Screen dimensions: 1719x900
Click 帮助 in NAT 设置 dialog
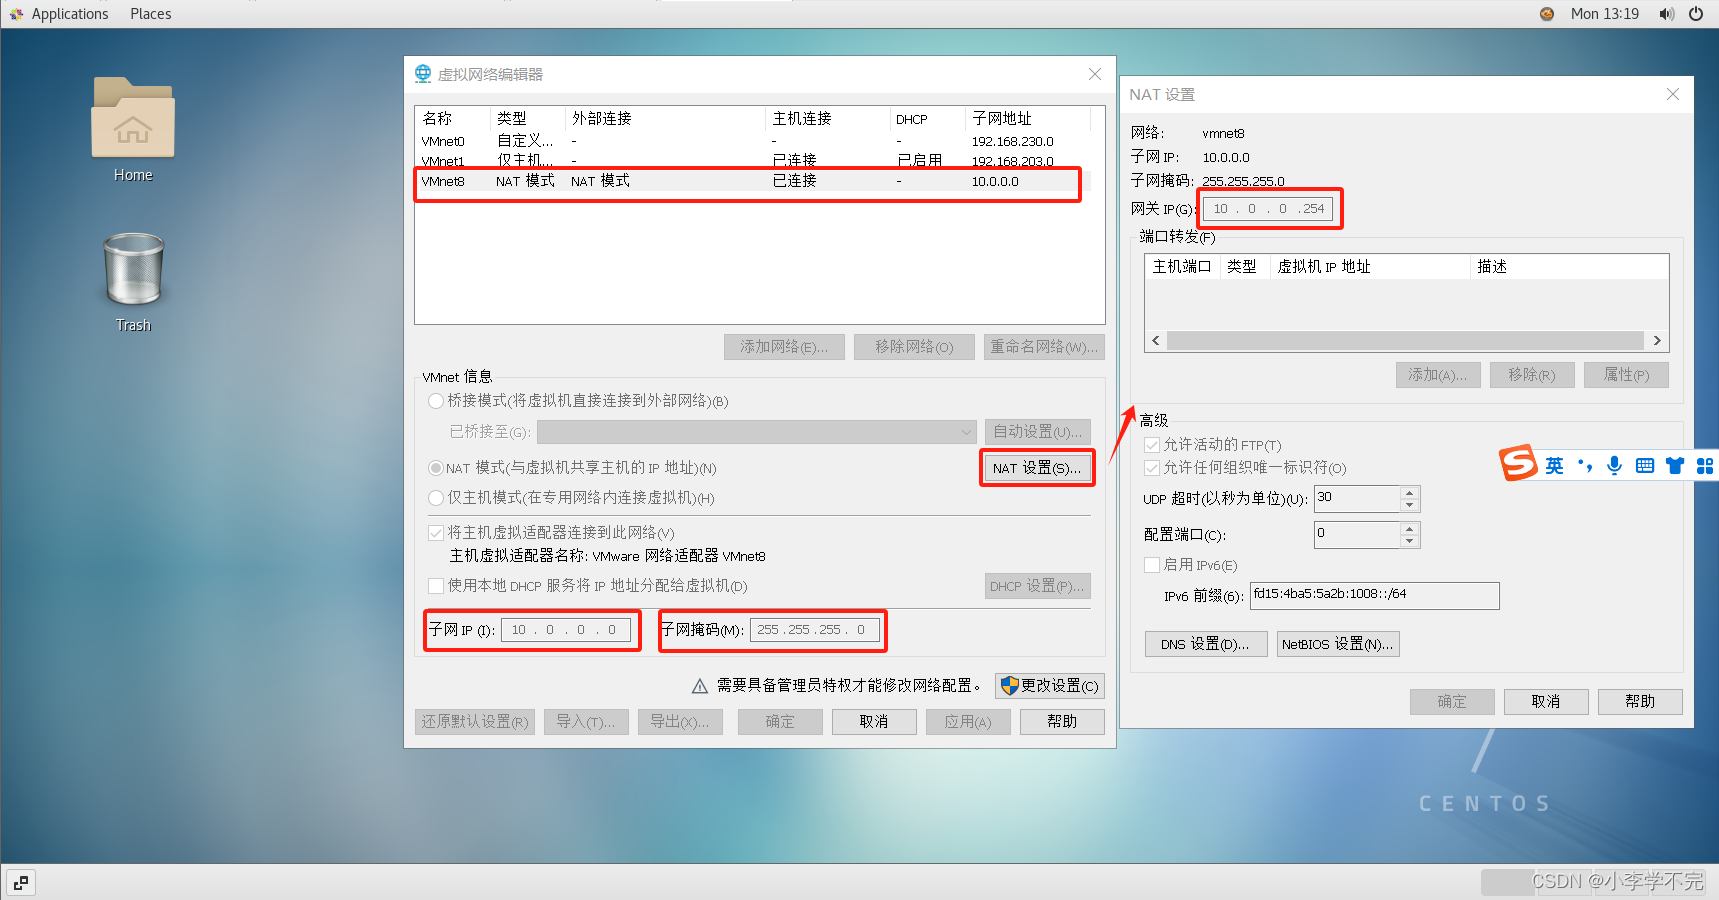(x=1640, y=702)
